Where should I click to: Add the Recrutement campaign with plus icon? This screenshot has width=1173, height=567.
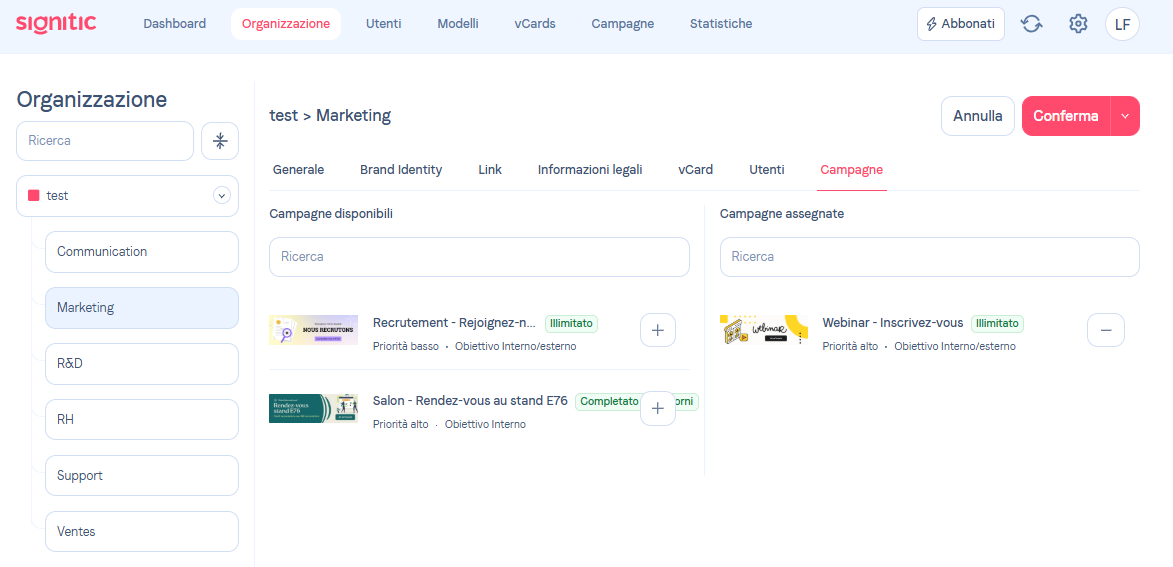tap(657, 330)
